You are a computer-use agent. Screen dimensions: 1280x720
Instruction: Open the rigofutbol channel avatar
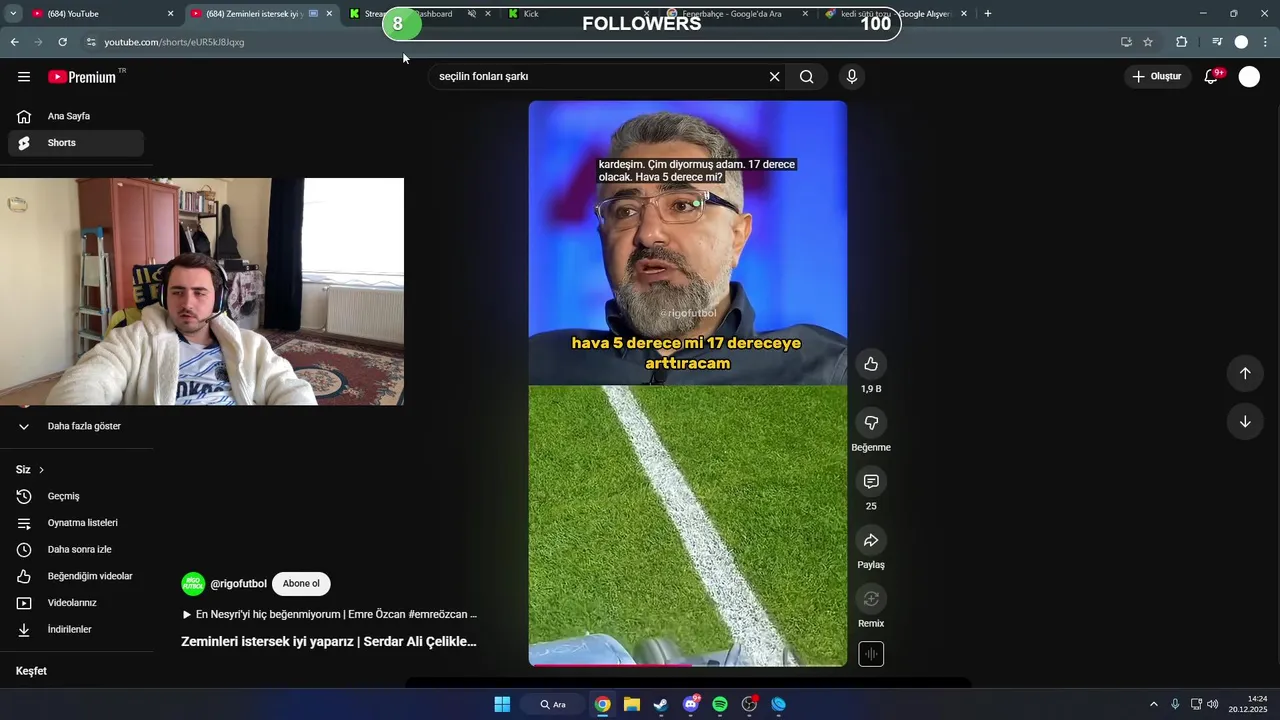tap(193, 584)
